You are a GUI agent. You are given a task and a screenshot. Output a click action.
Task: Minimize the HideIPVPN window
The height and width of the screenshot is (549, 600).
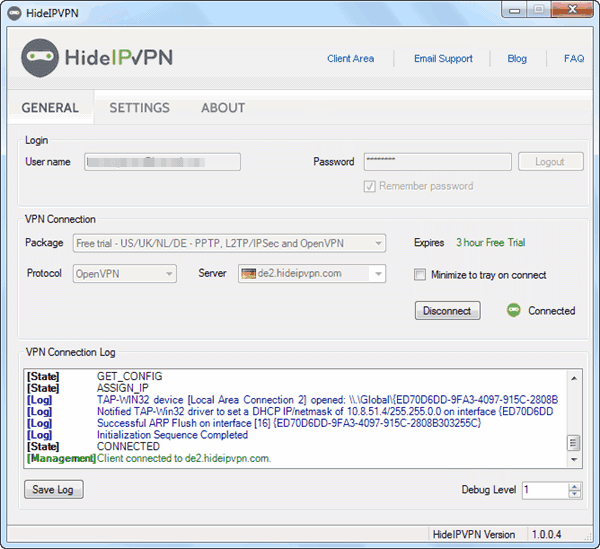[514, 10]
